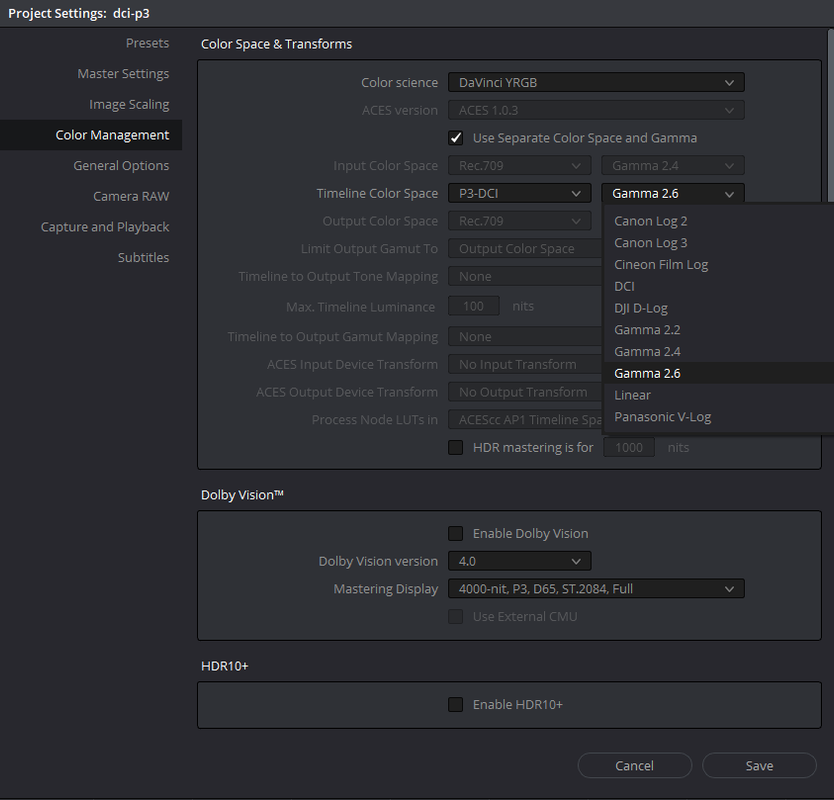
Task: Check the Enable HDR10+ box
Action: pyautogui.click(x=456, y=705)
